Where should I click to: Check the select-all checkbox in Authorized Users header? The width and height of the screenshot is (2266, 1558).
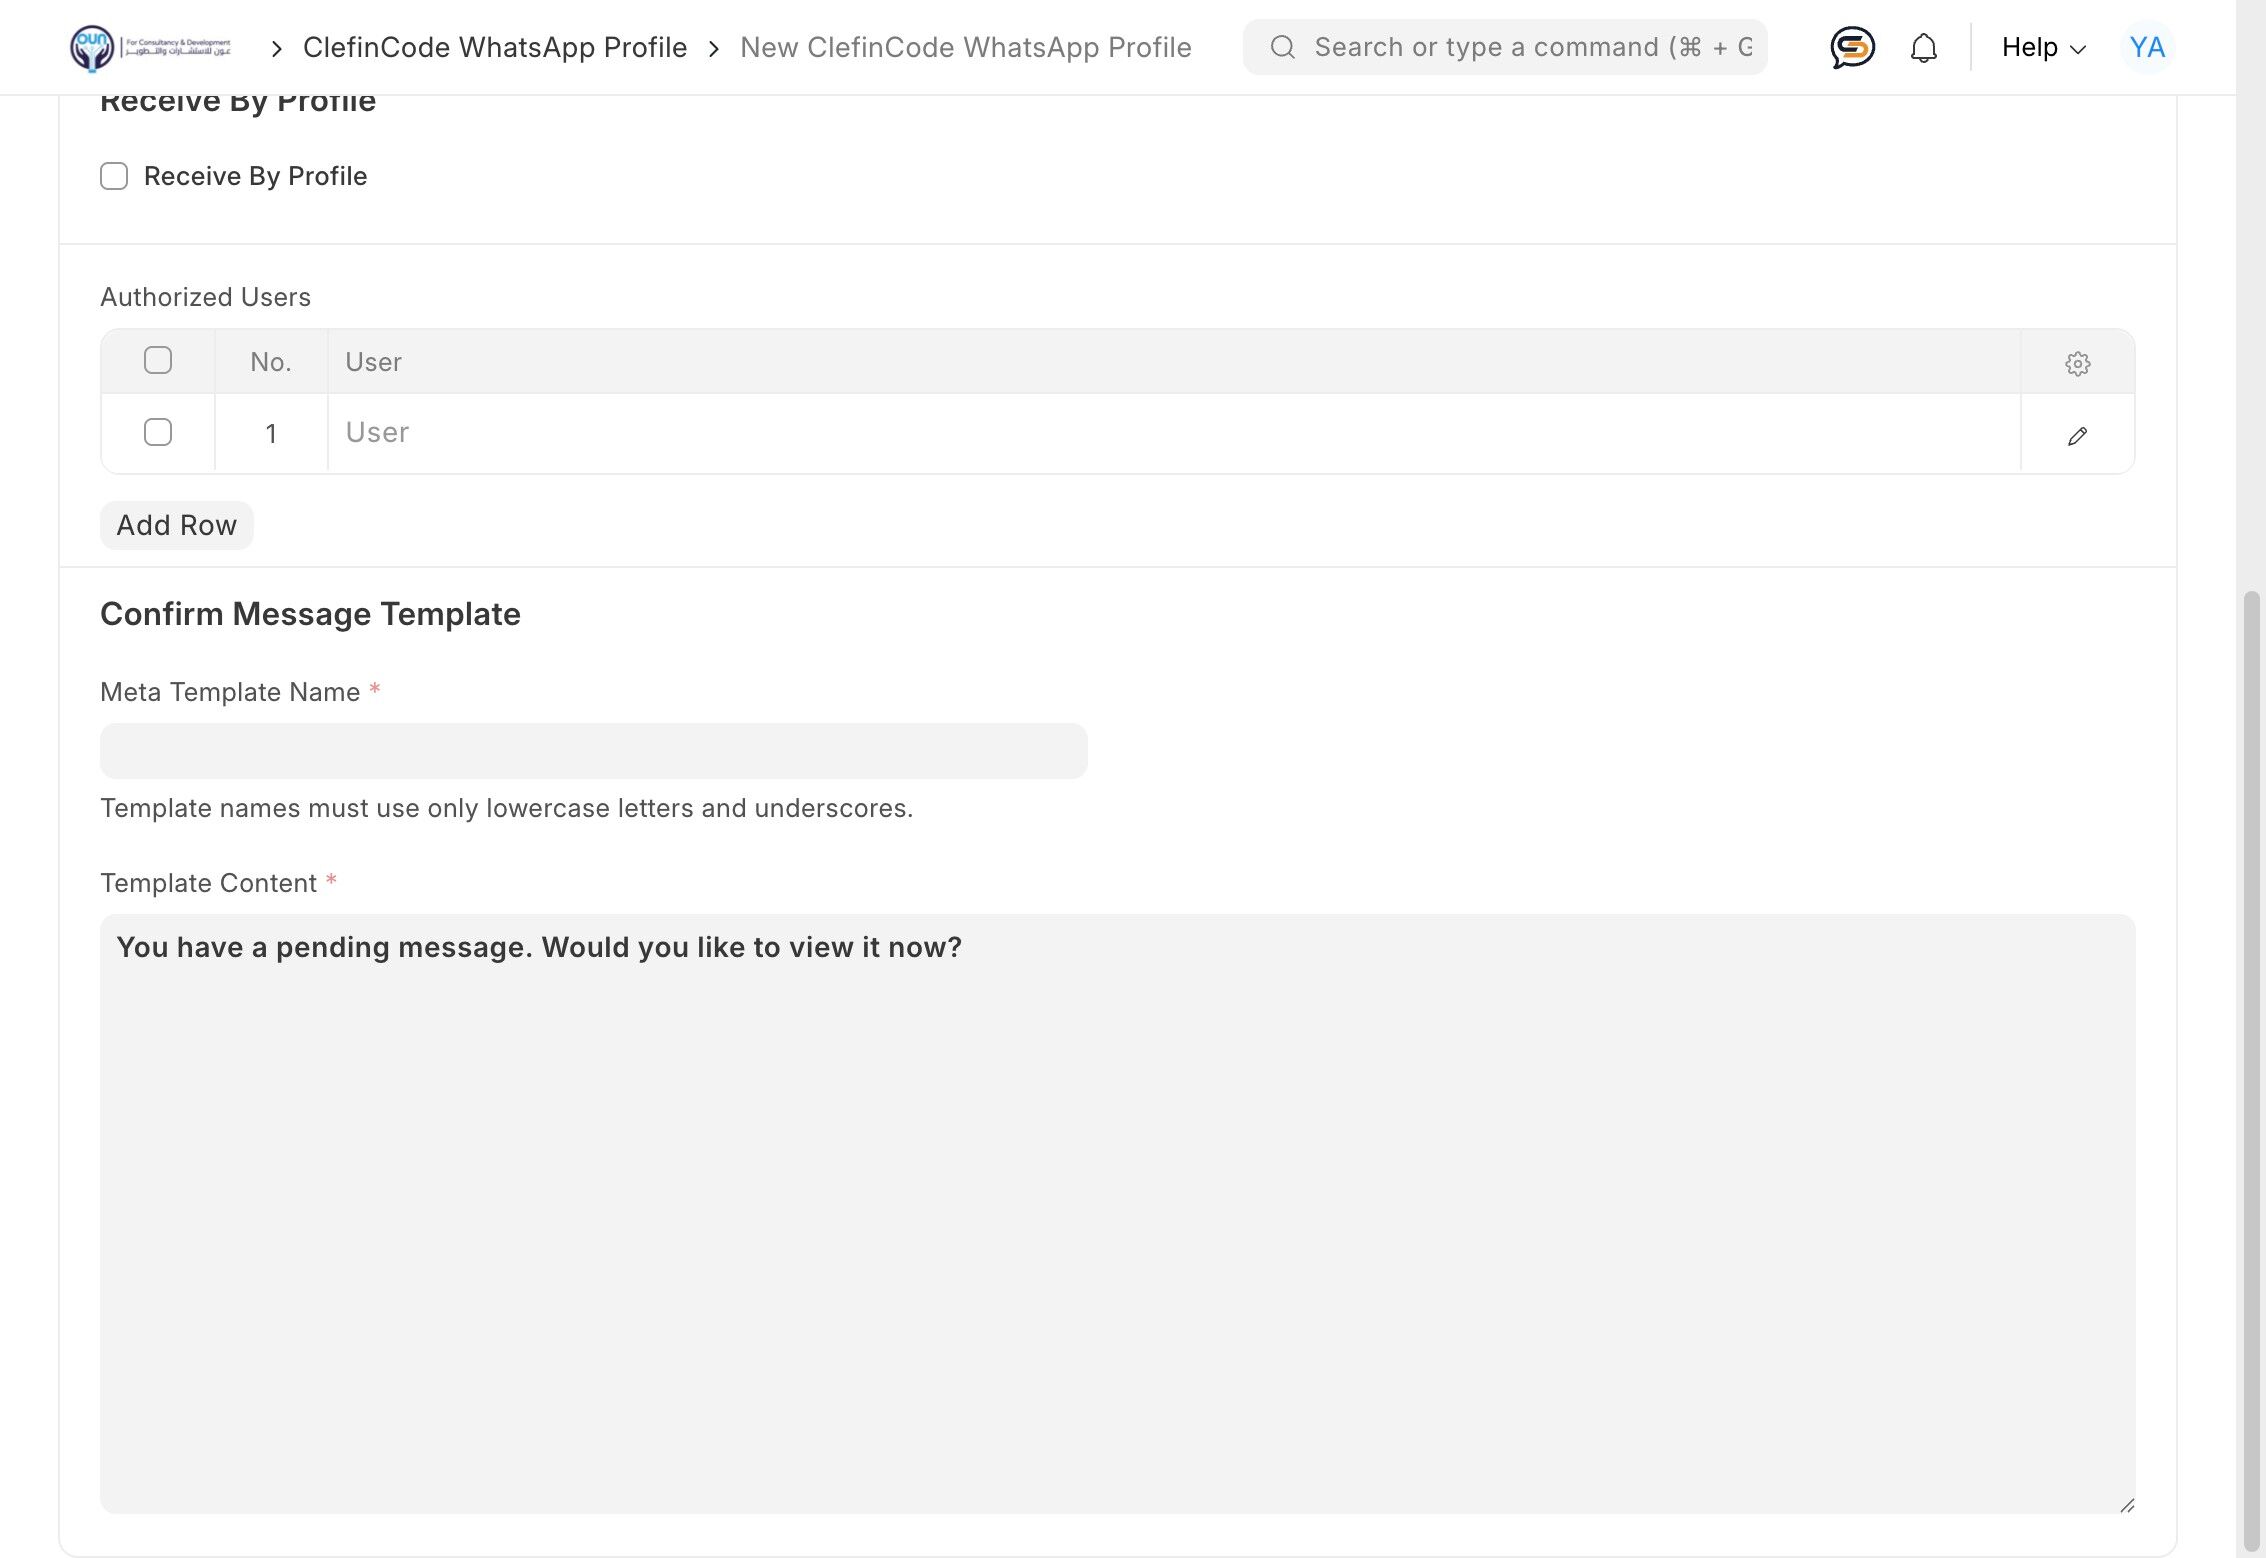[158, 360]
